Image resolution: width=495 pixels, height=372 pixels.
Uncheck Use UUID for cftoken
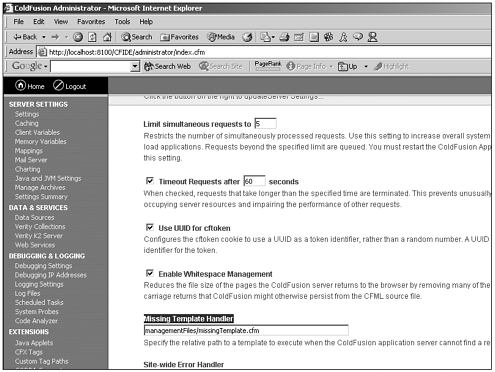tap(150, 227)
